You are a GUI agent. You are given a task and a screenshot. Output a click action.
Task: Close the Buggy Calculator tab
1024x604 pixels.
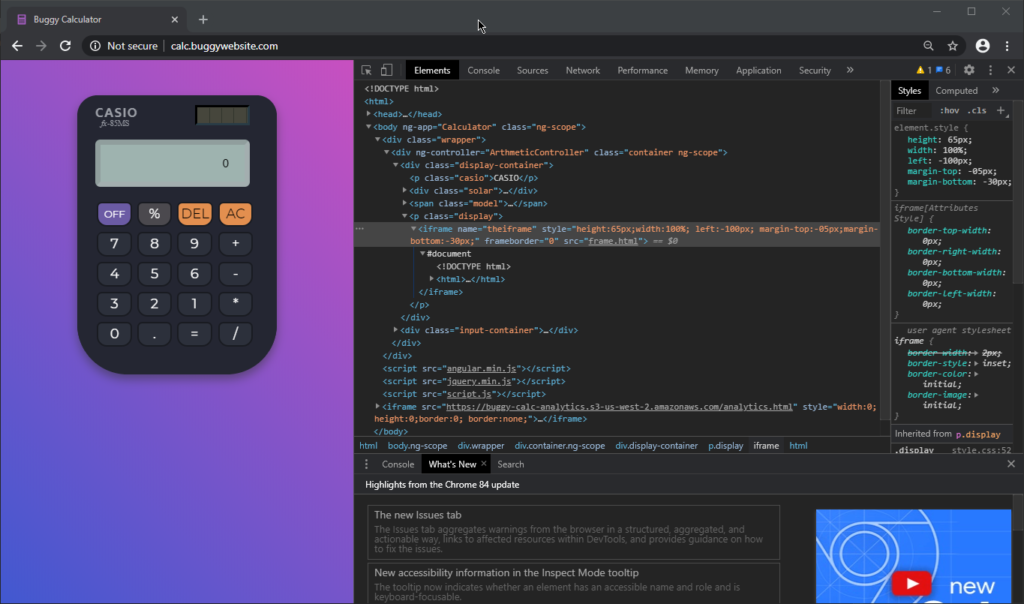click(x=174, y=20)
